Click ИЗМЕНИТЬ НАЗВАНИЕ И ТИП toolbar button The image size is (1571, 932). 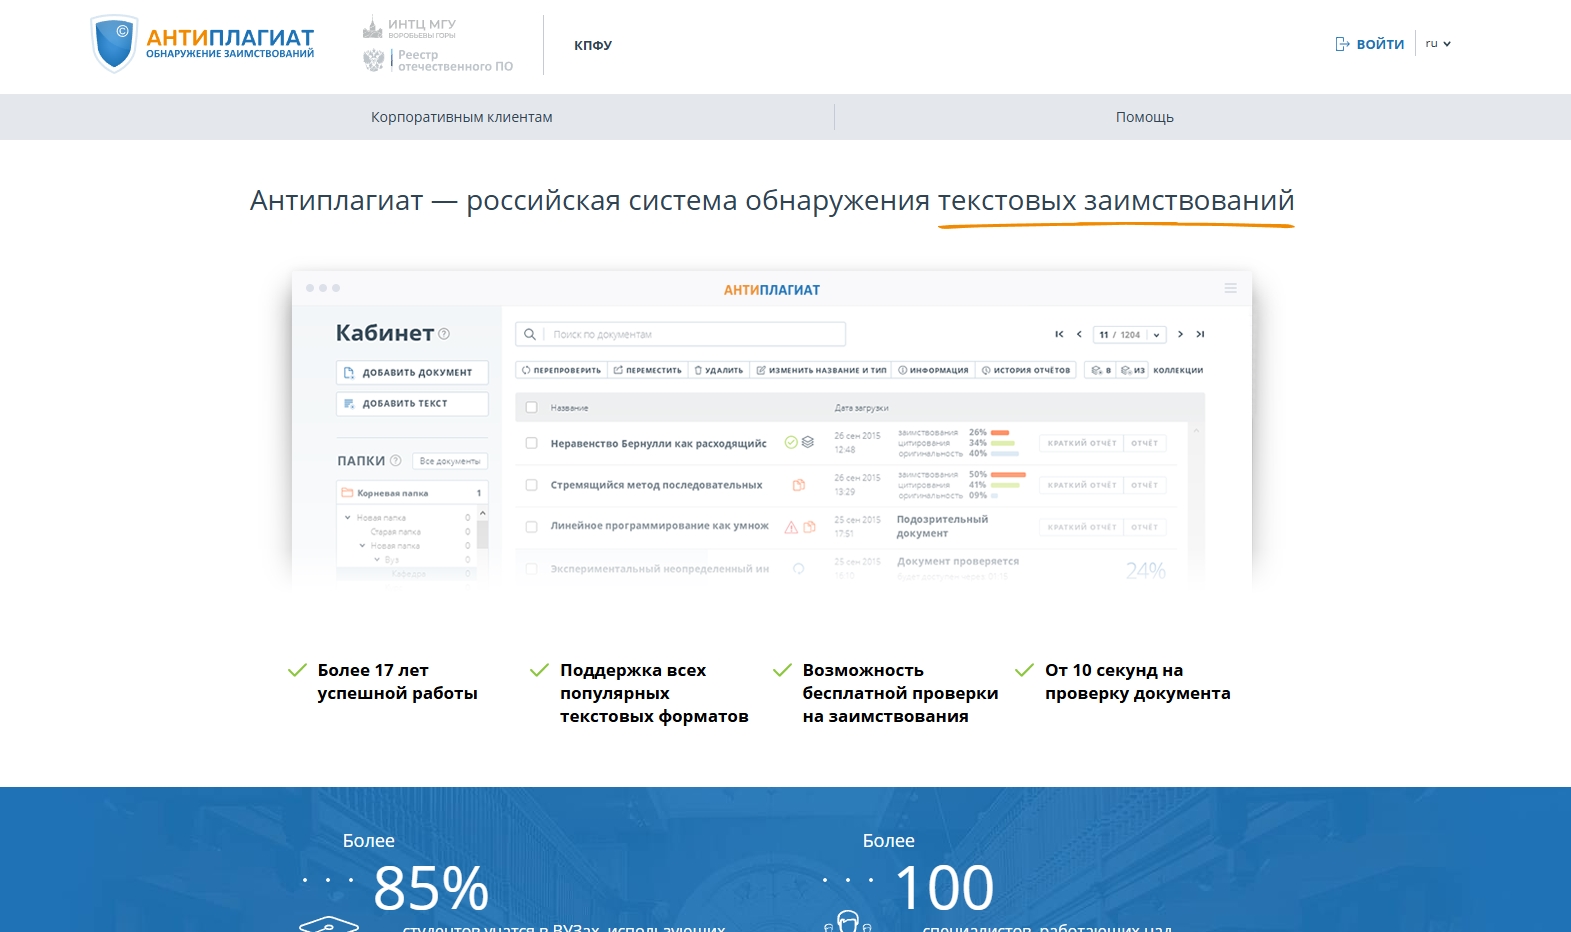821,370
